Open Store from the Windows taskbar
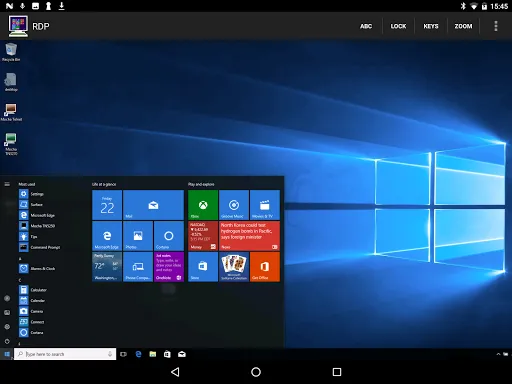The height and width of the screenshot is (384, 512). pyautogui.click(x=167, y=354)
